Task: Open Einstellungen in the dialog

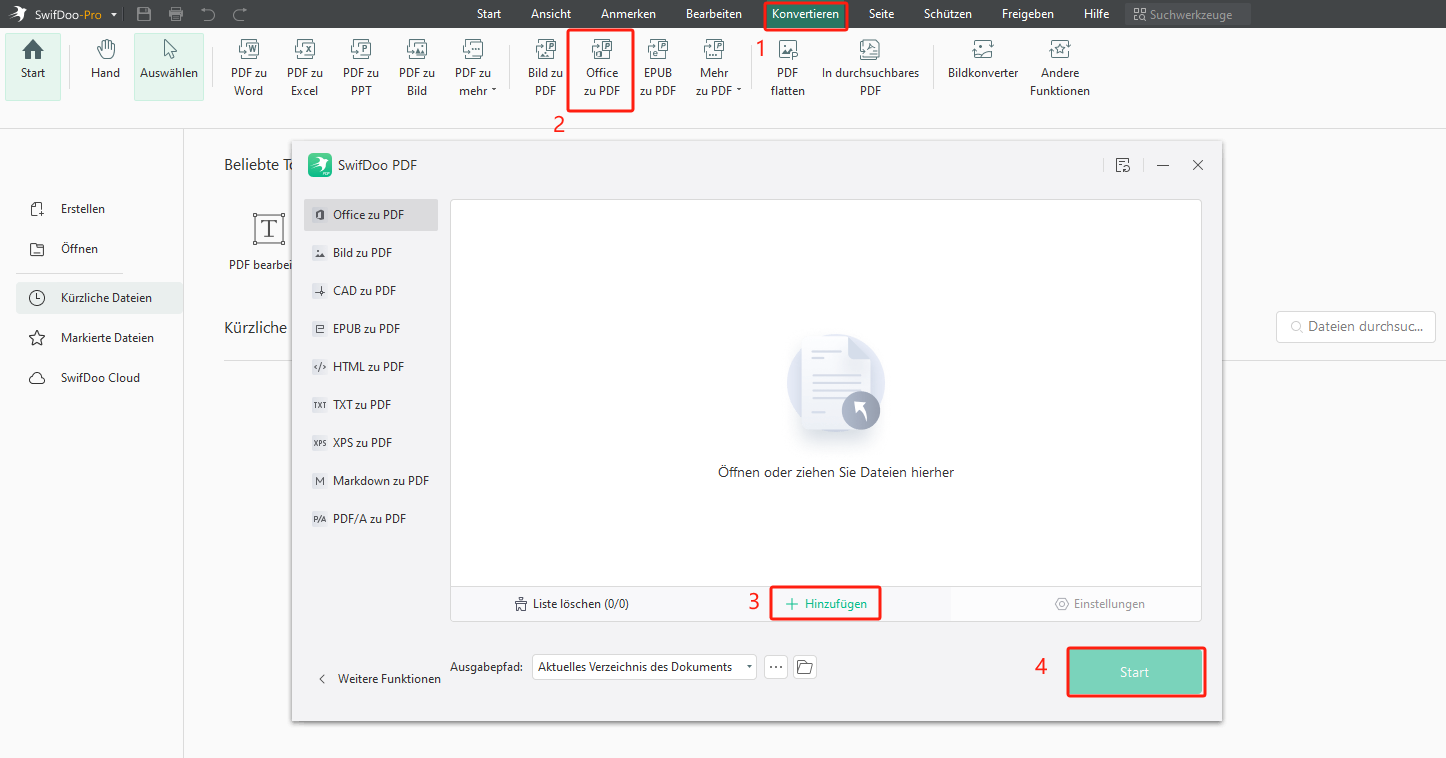Action: click(1100, 604)
